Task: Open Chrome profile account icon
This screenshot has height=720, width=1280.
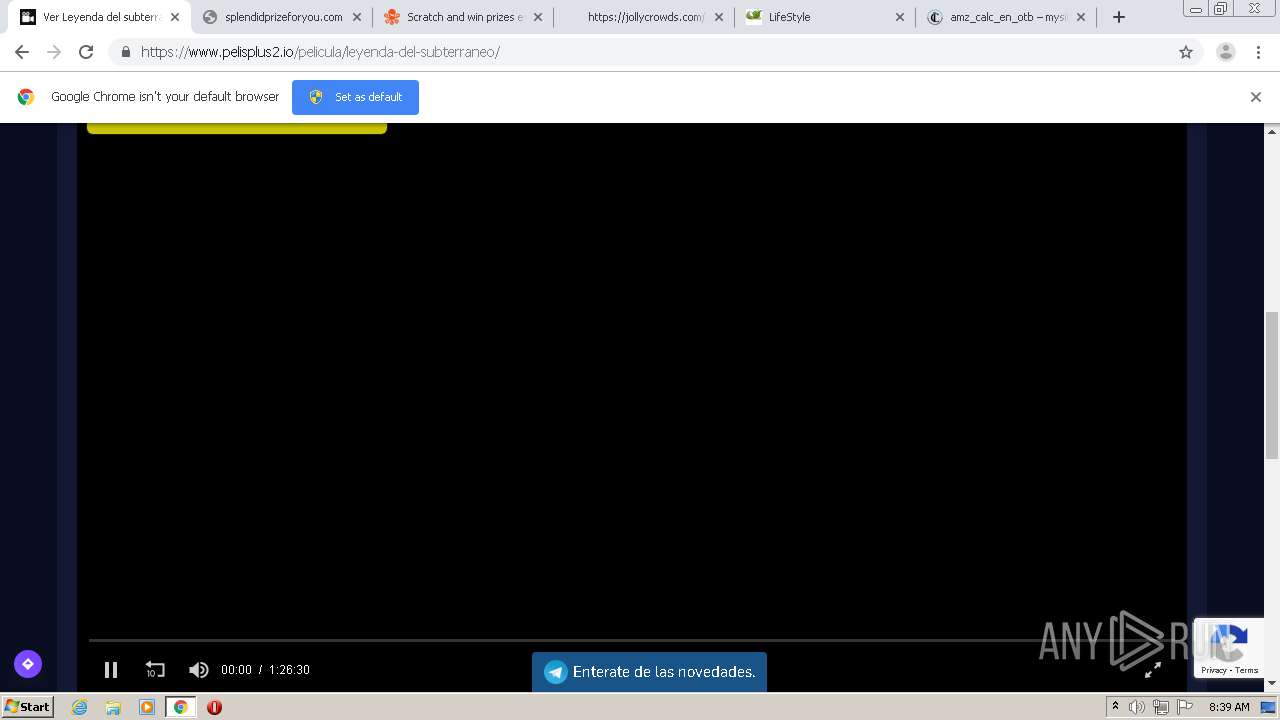Action: click(1226, 52)
